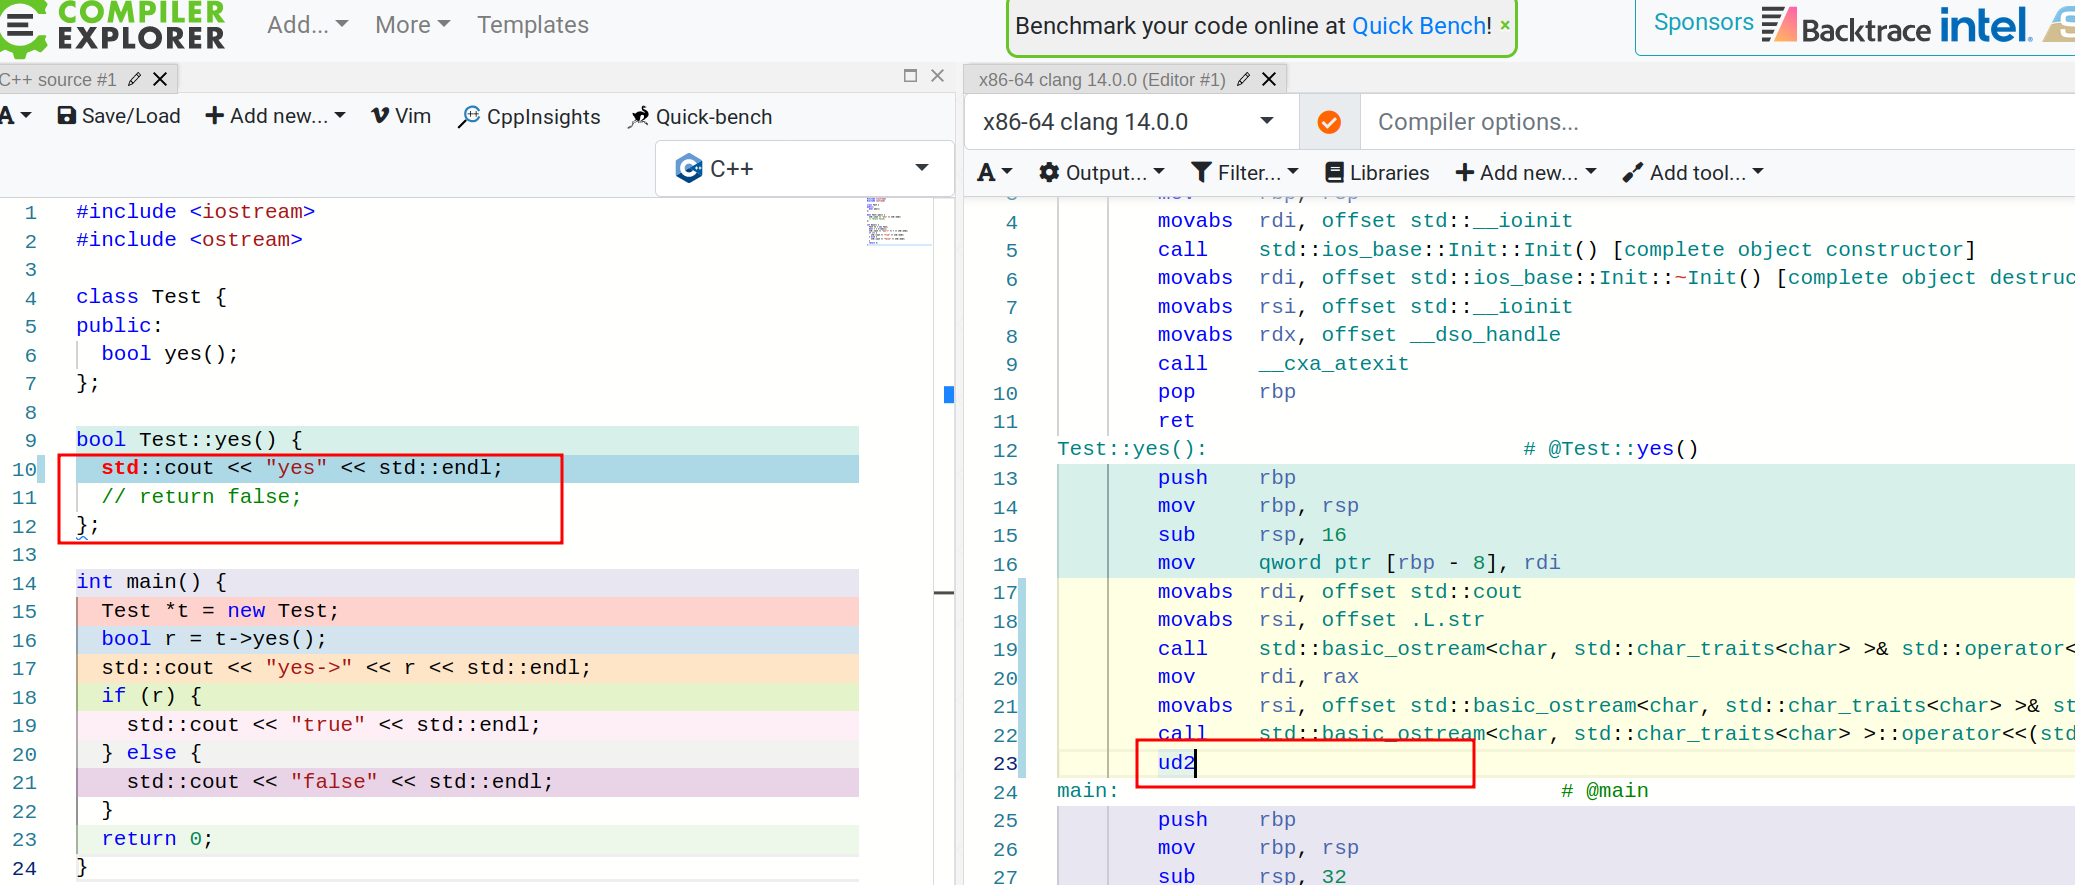
Task: Select the x86-64 clang 14.0.0 tab
Action: click(1101, 79)
